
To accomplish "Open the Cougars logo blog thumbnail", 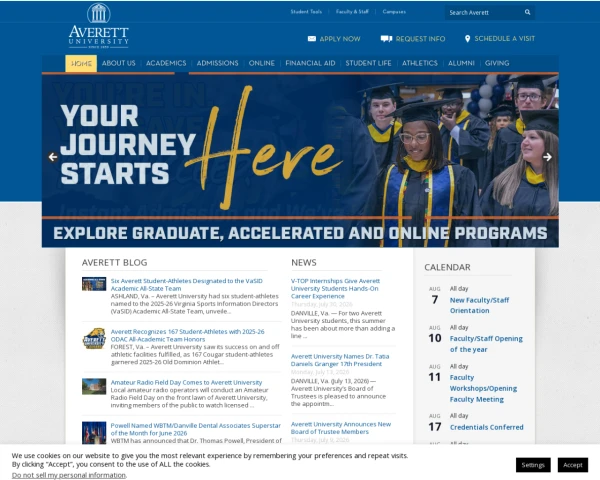I will click(x=94, y=338).
